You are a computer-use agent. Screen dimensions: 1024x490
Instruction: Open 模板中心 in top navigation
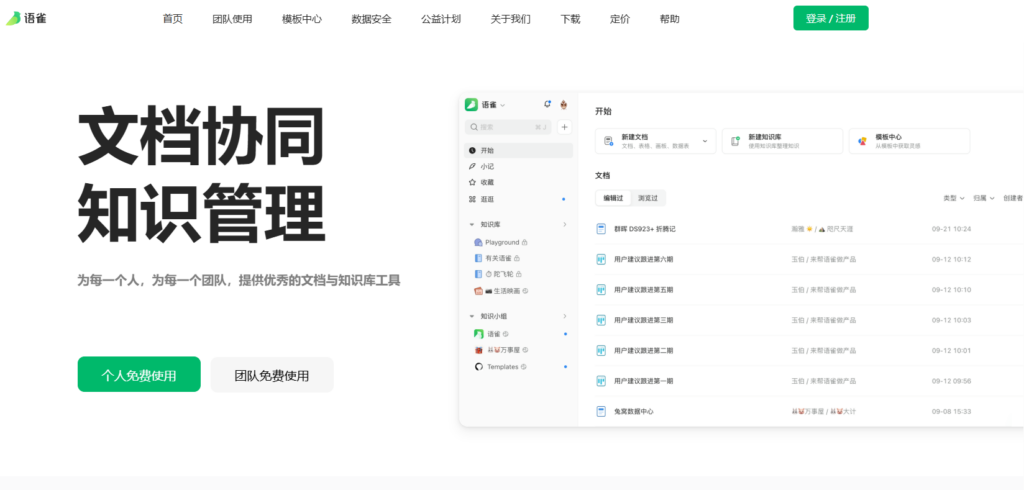tap(302, 19)
